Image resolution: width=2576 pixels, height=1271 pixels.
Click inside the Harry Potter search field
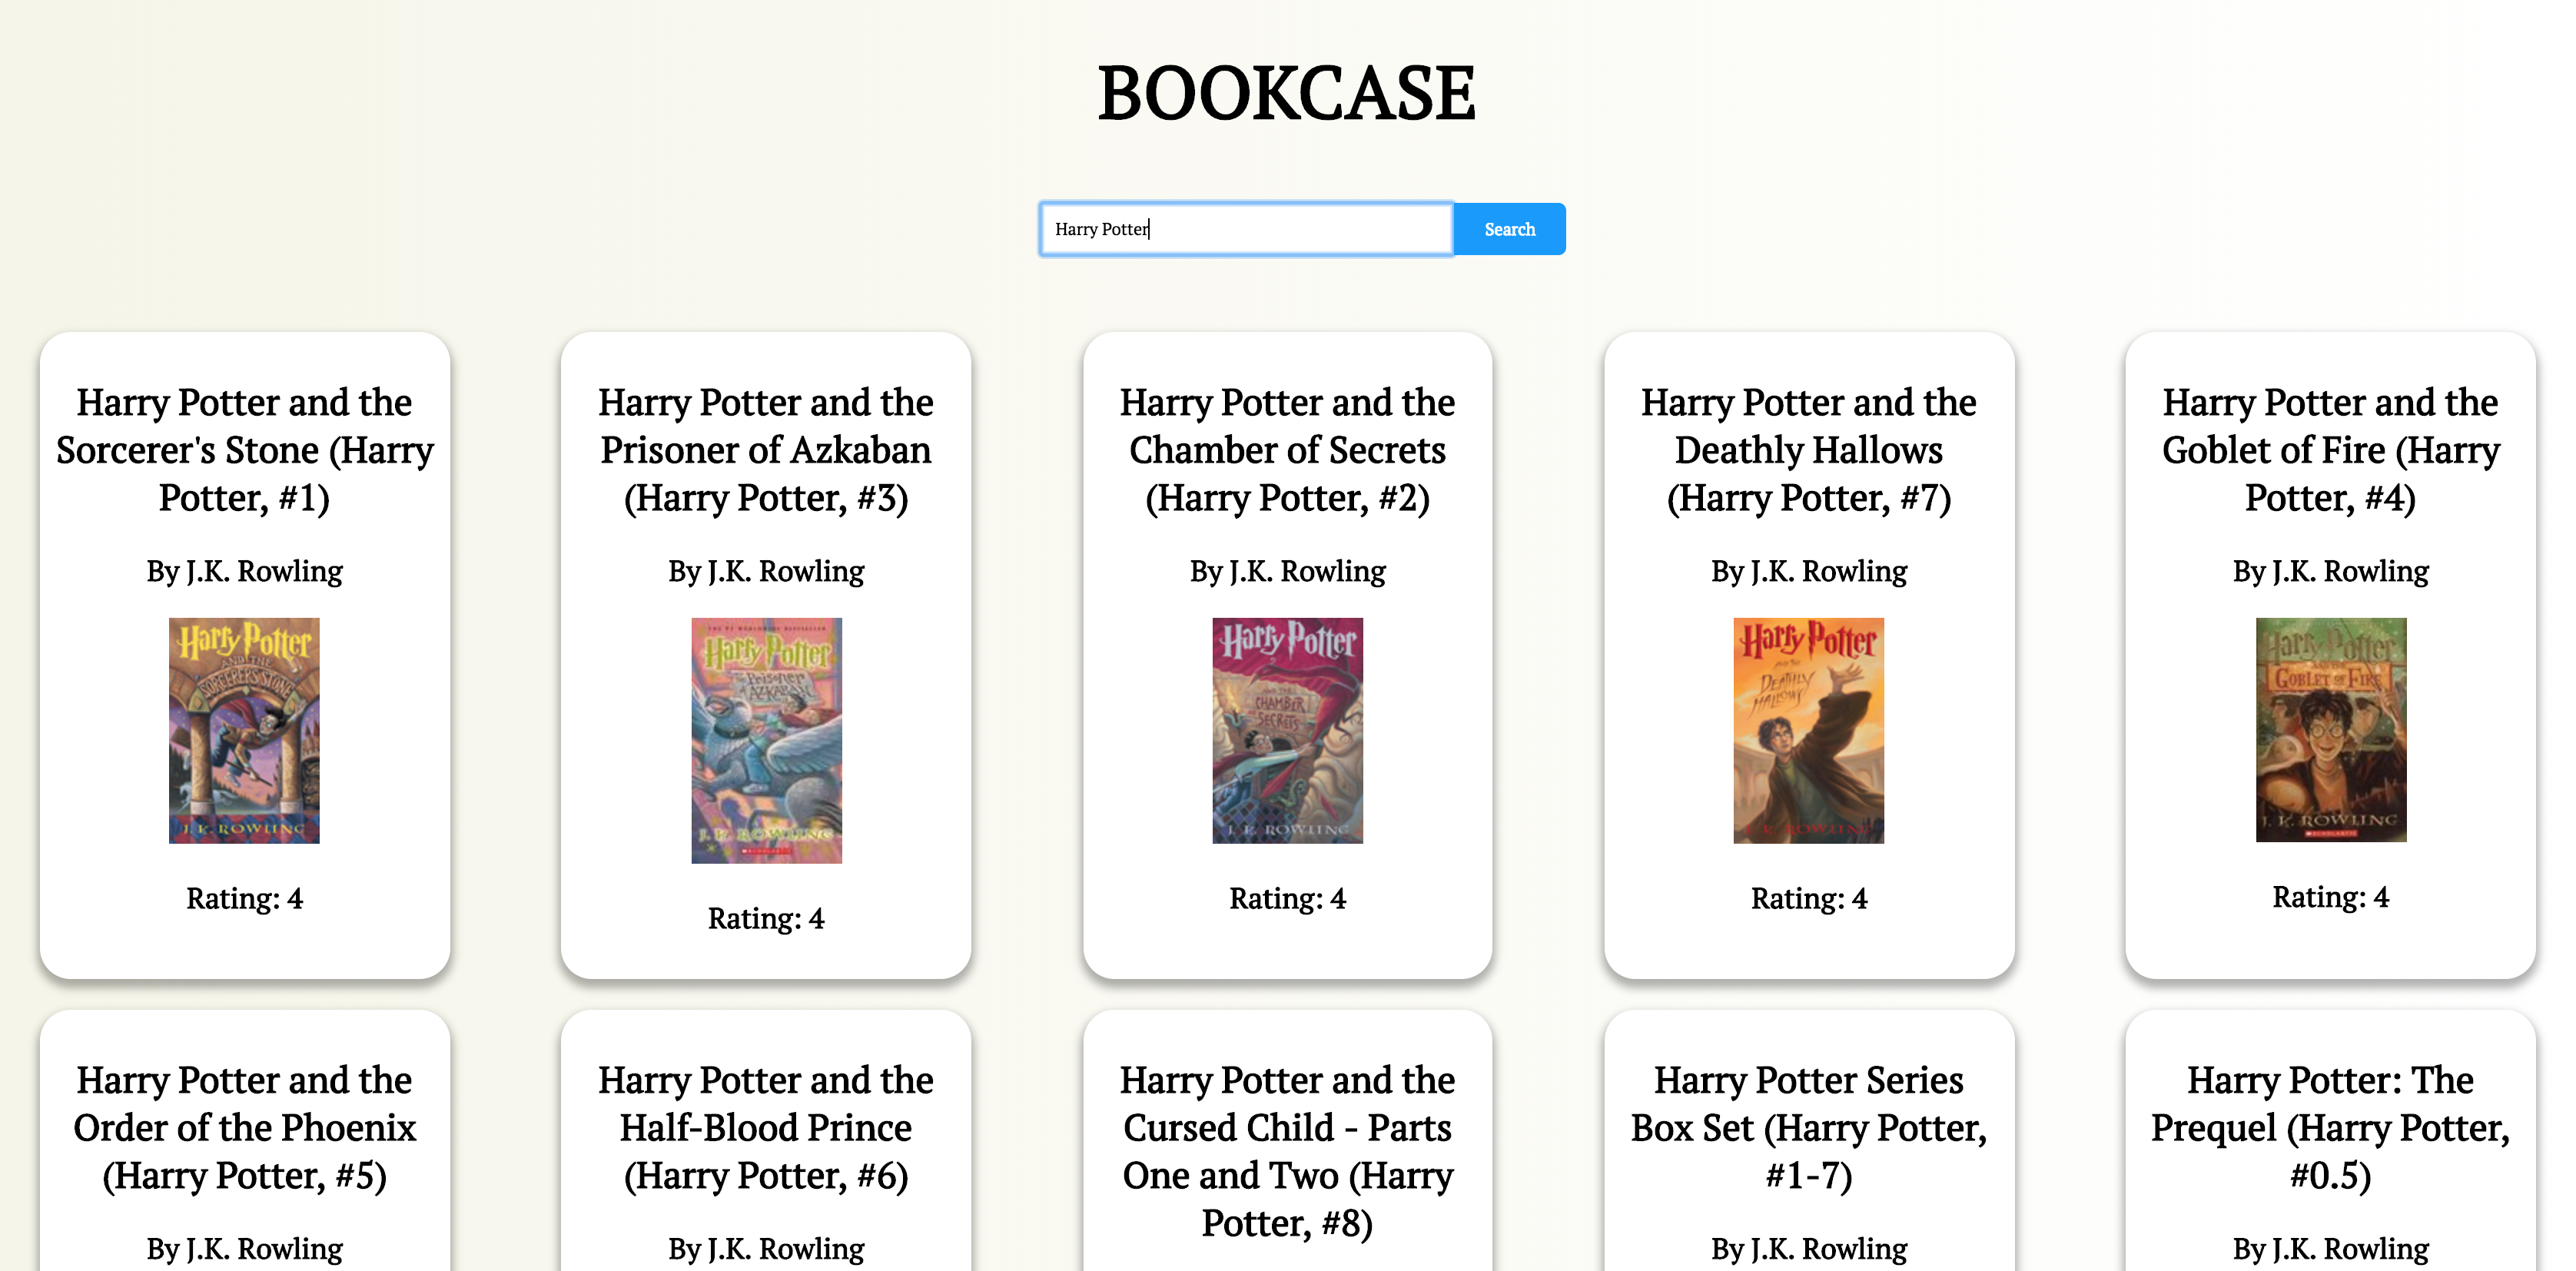(1245, 228)
